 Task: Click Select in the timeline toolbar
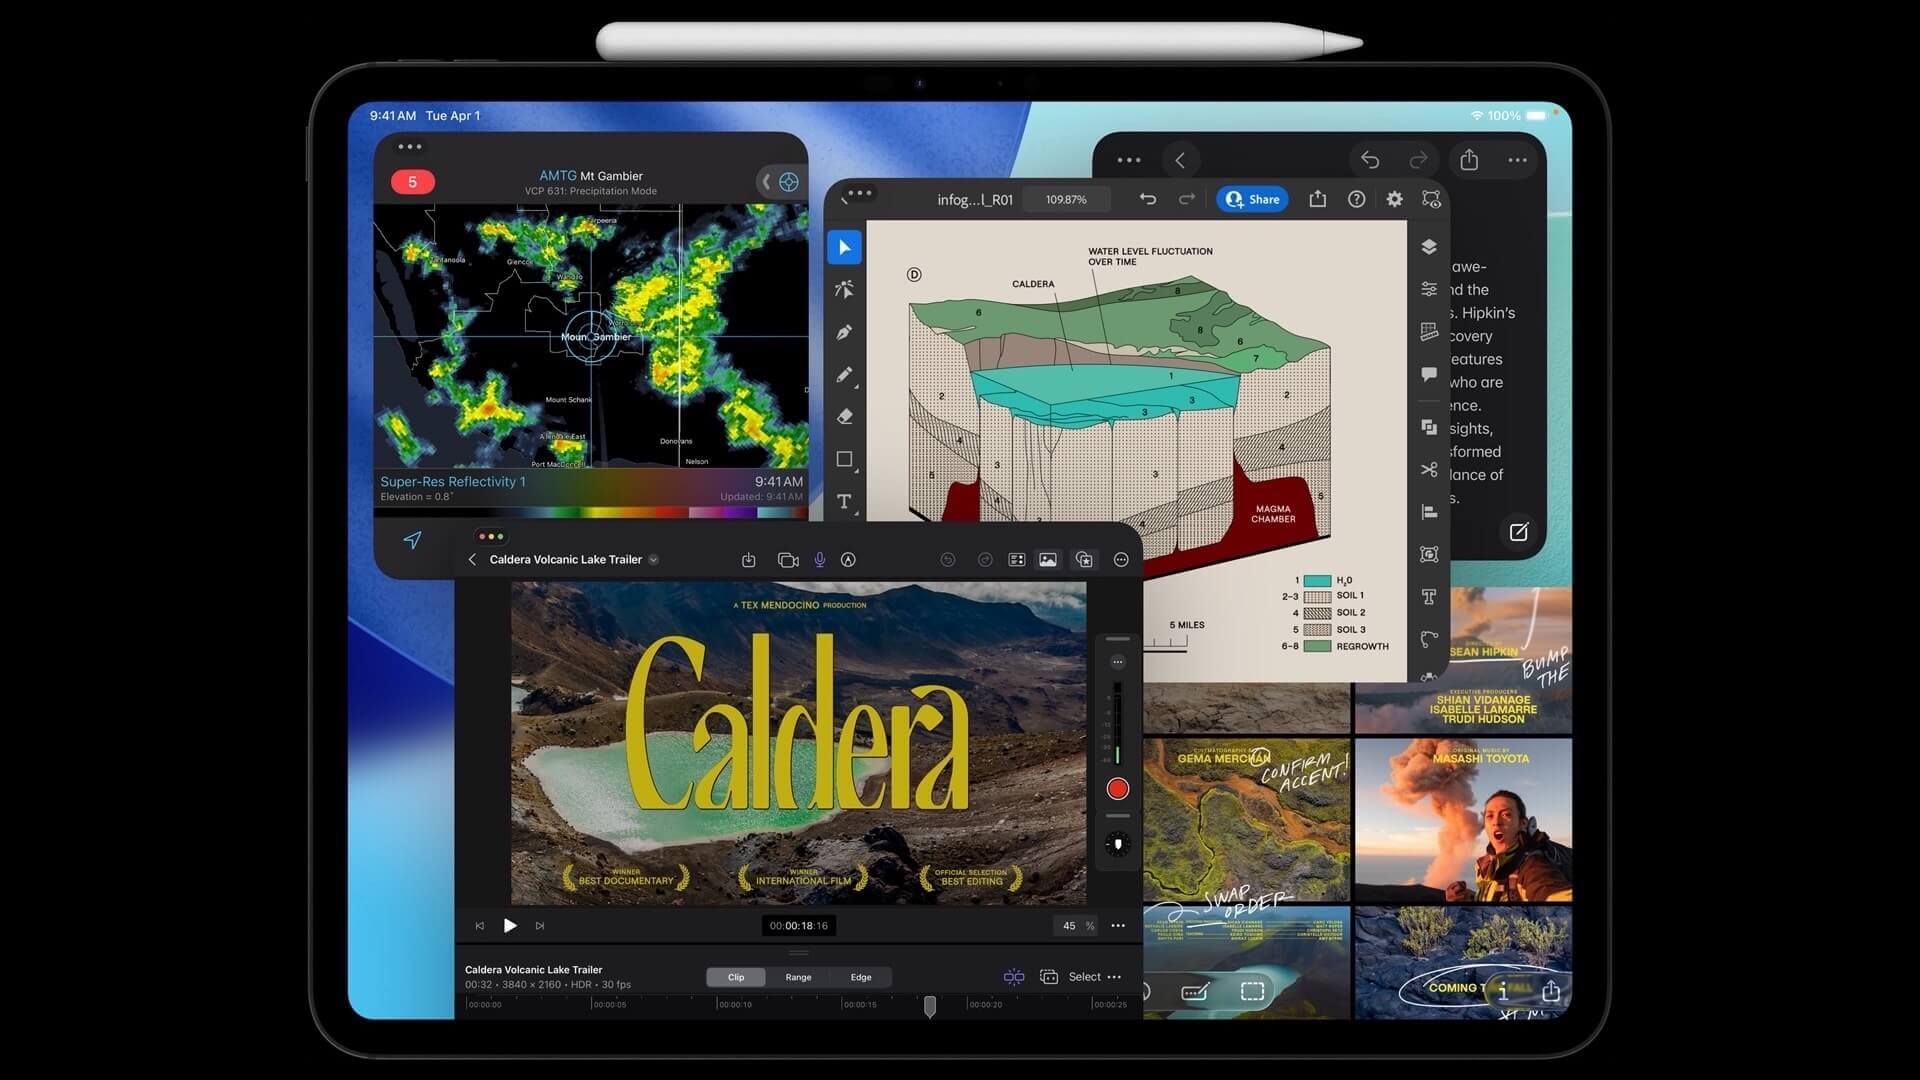pos(1084,977)
